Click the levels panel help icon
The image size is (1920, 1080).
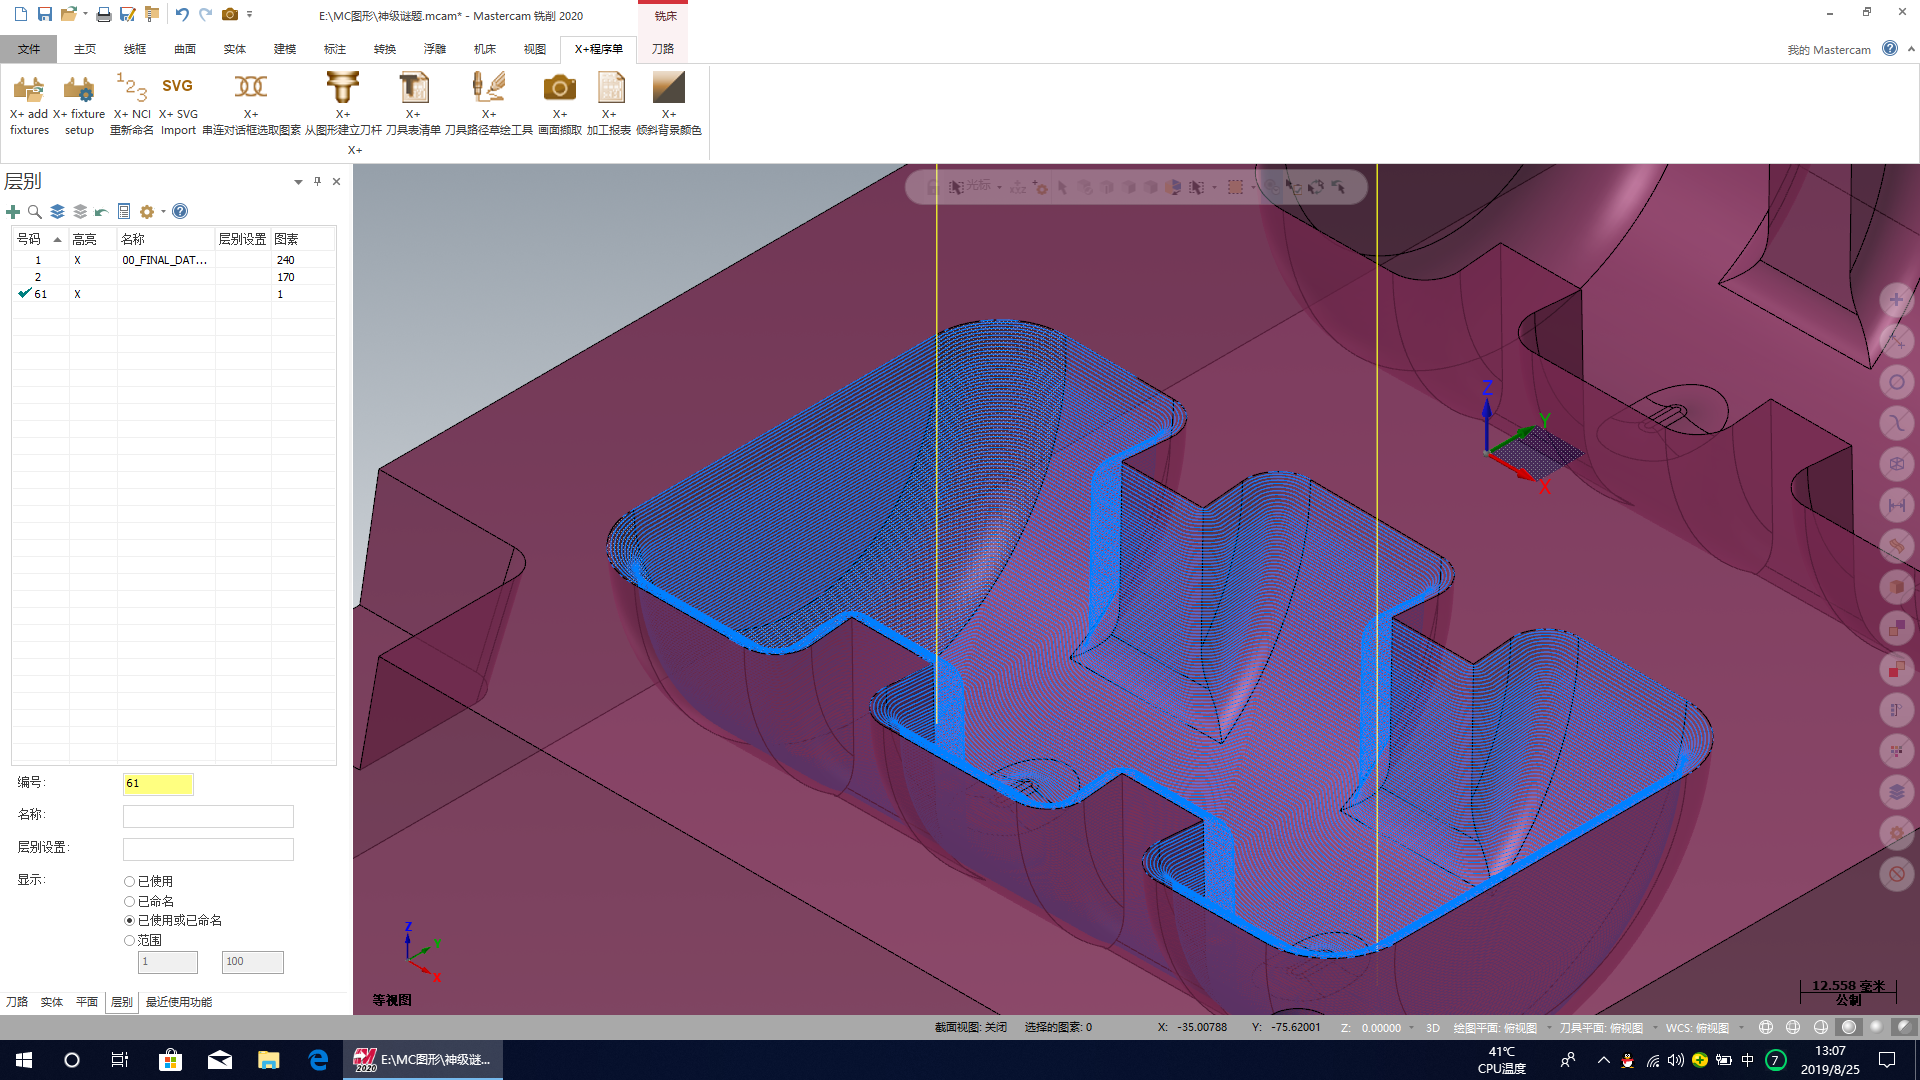tap(180, 211)
